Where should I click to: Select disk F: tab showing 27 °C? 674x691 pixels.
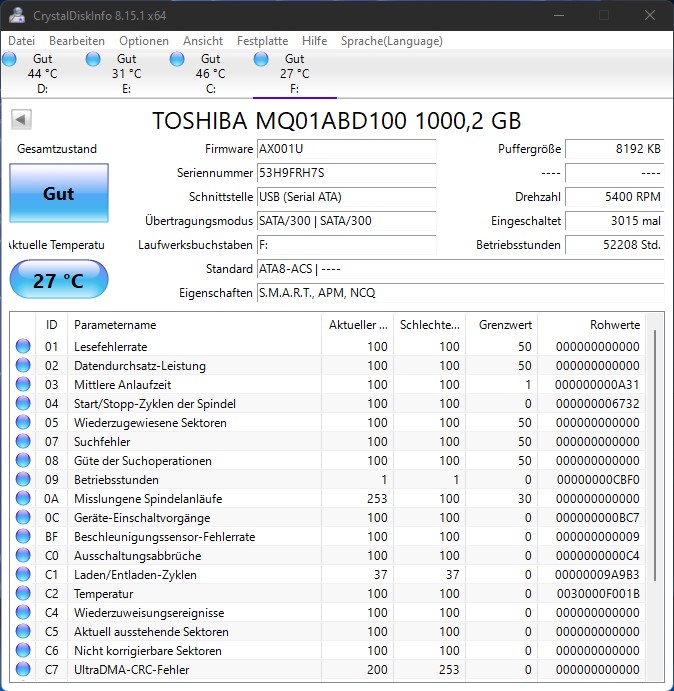tap(294, 74)
